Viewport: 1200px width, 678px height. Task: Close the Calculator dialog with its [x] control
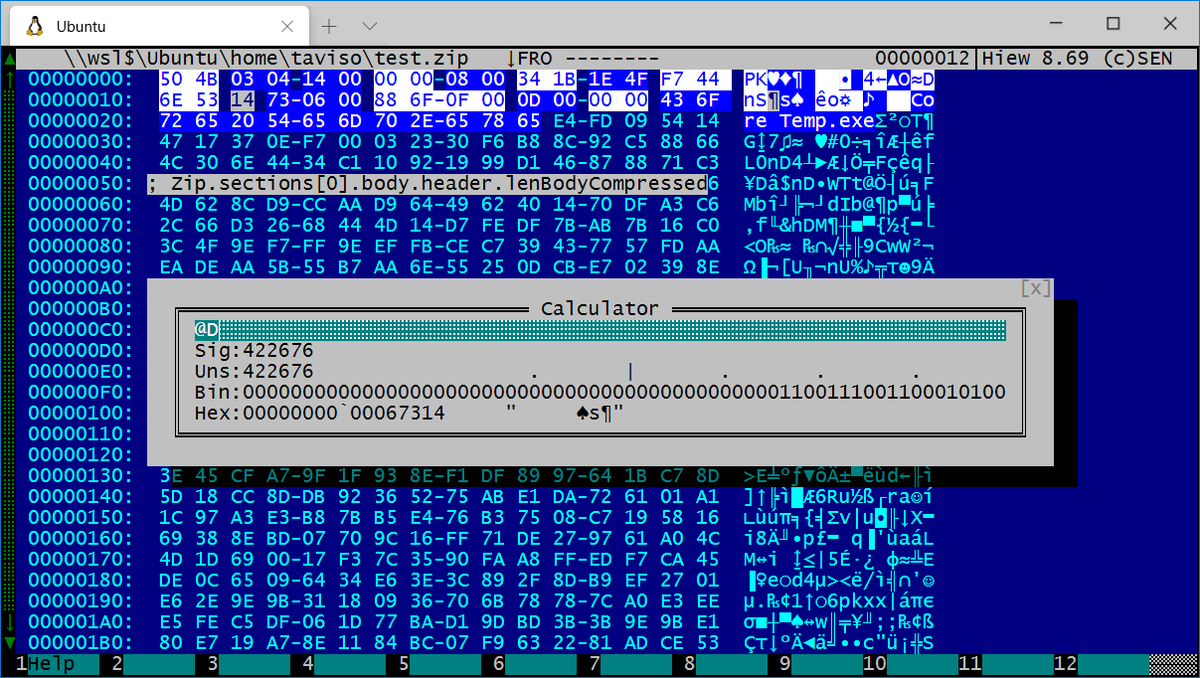(x=1036, y=288)
